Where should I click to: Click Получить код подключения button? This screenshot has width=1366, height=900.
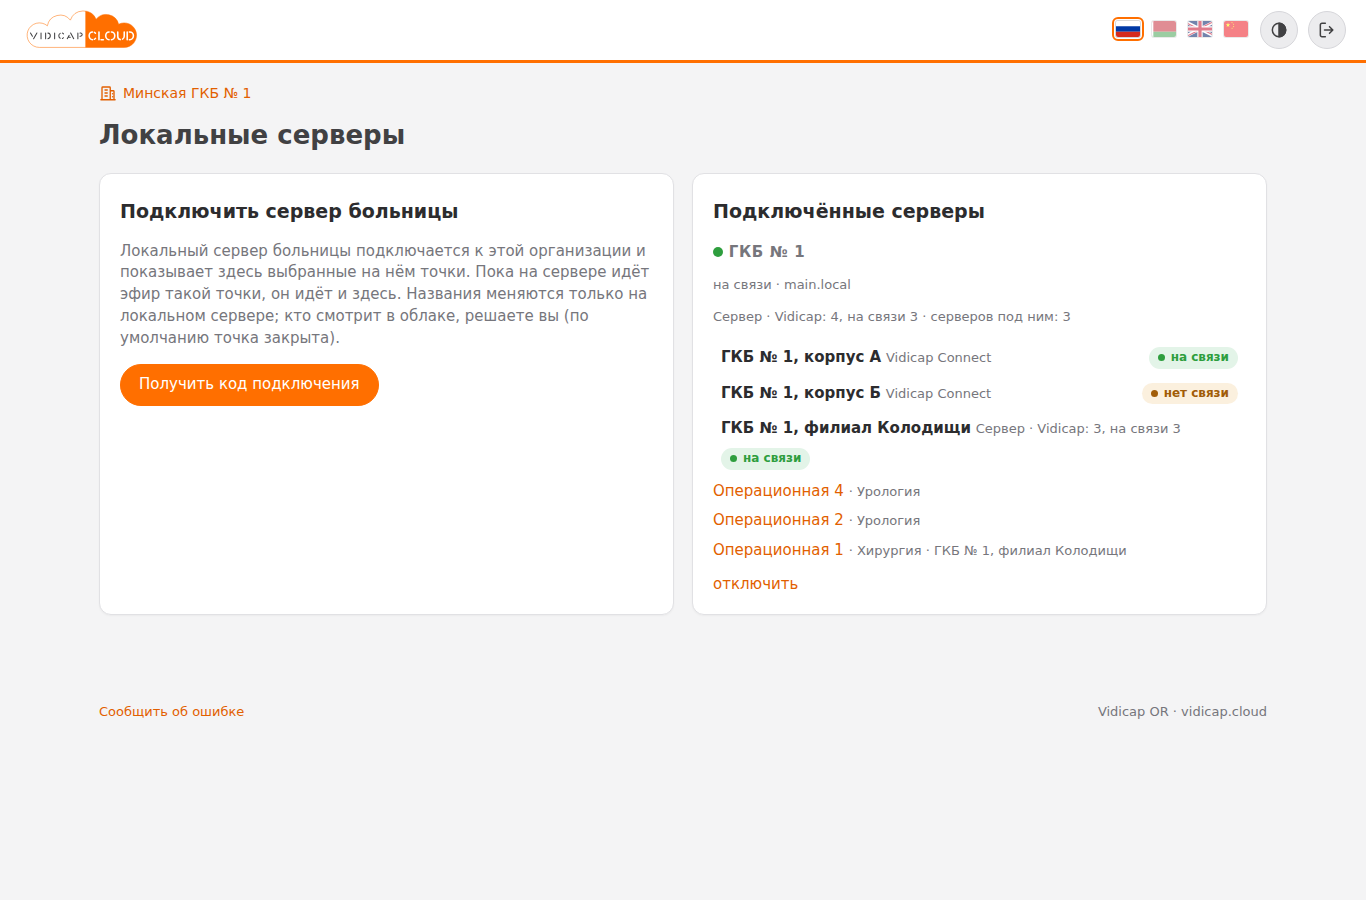tap(249, 385)
